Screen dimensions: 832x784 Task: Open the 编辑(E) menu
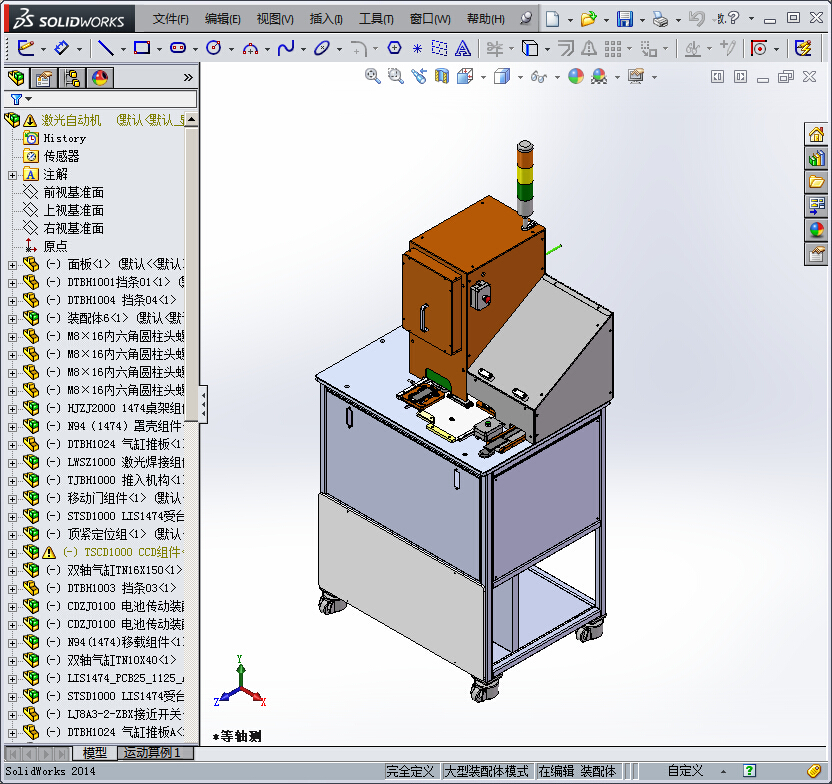click(x=222, y=20)
